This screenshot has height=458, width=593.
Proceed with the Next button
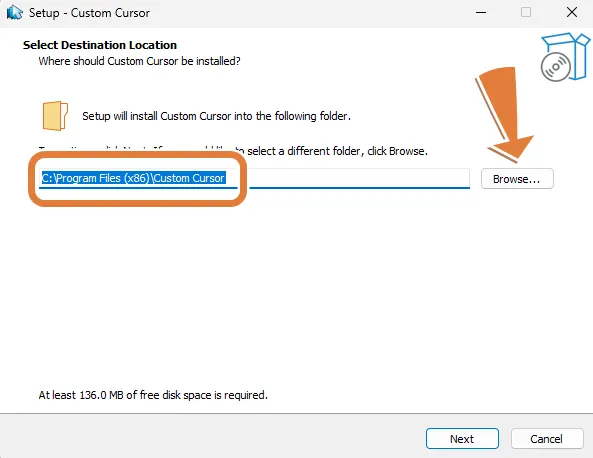pos(462,439)
